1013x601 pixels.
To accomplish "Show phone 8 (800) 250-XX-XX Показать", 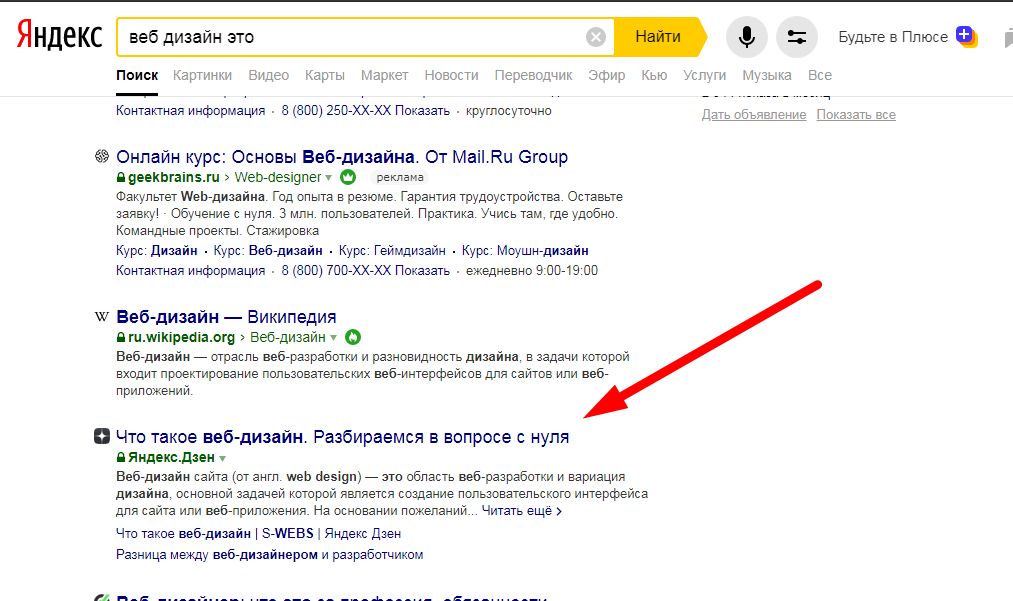I will coord(366,111).
